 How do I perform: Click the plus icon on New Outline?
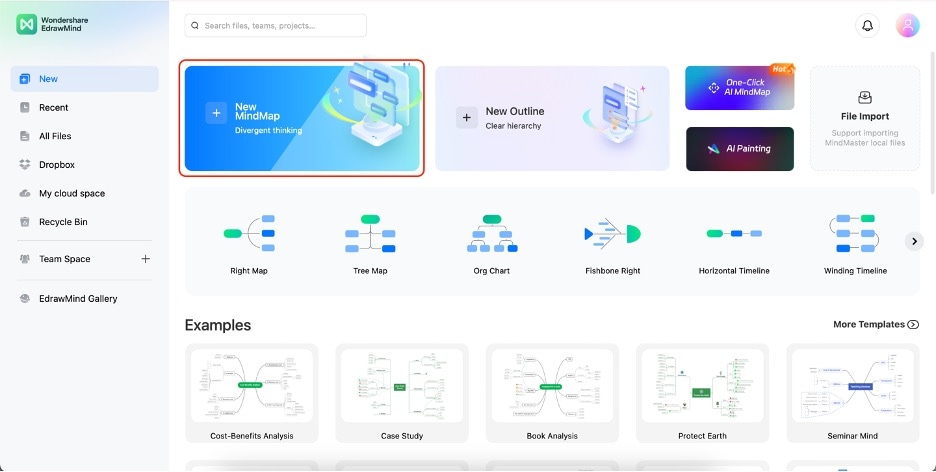[x=467, y=118]
